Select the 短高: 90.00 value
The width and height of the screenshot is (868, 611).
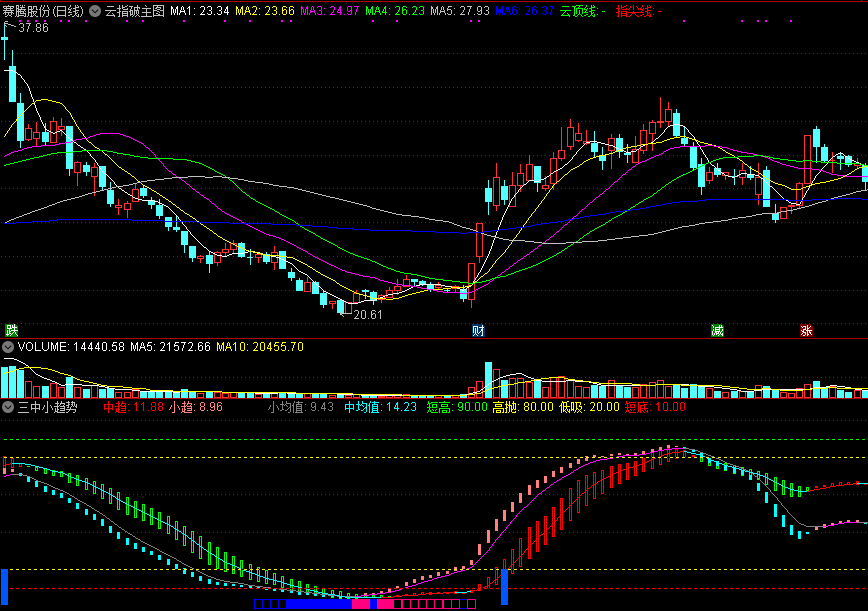click(x=457, y=407)
